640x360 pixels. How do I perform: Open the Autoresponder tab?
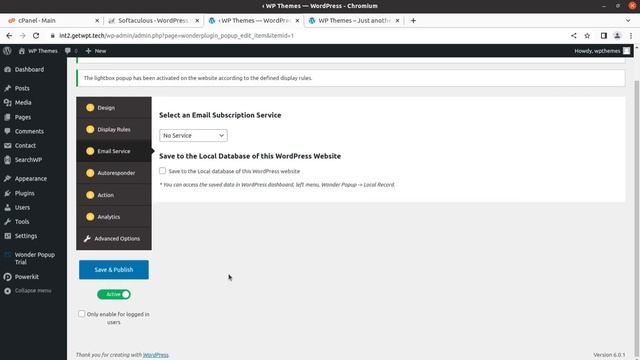(114, 173)
